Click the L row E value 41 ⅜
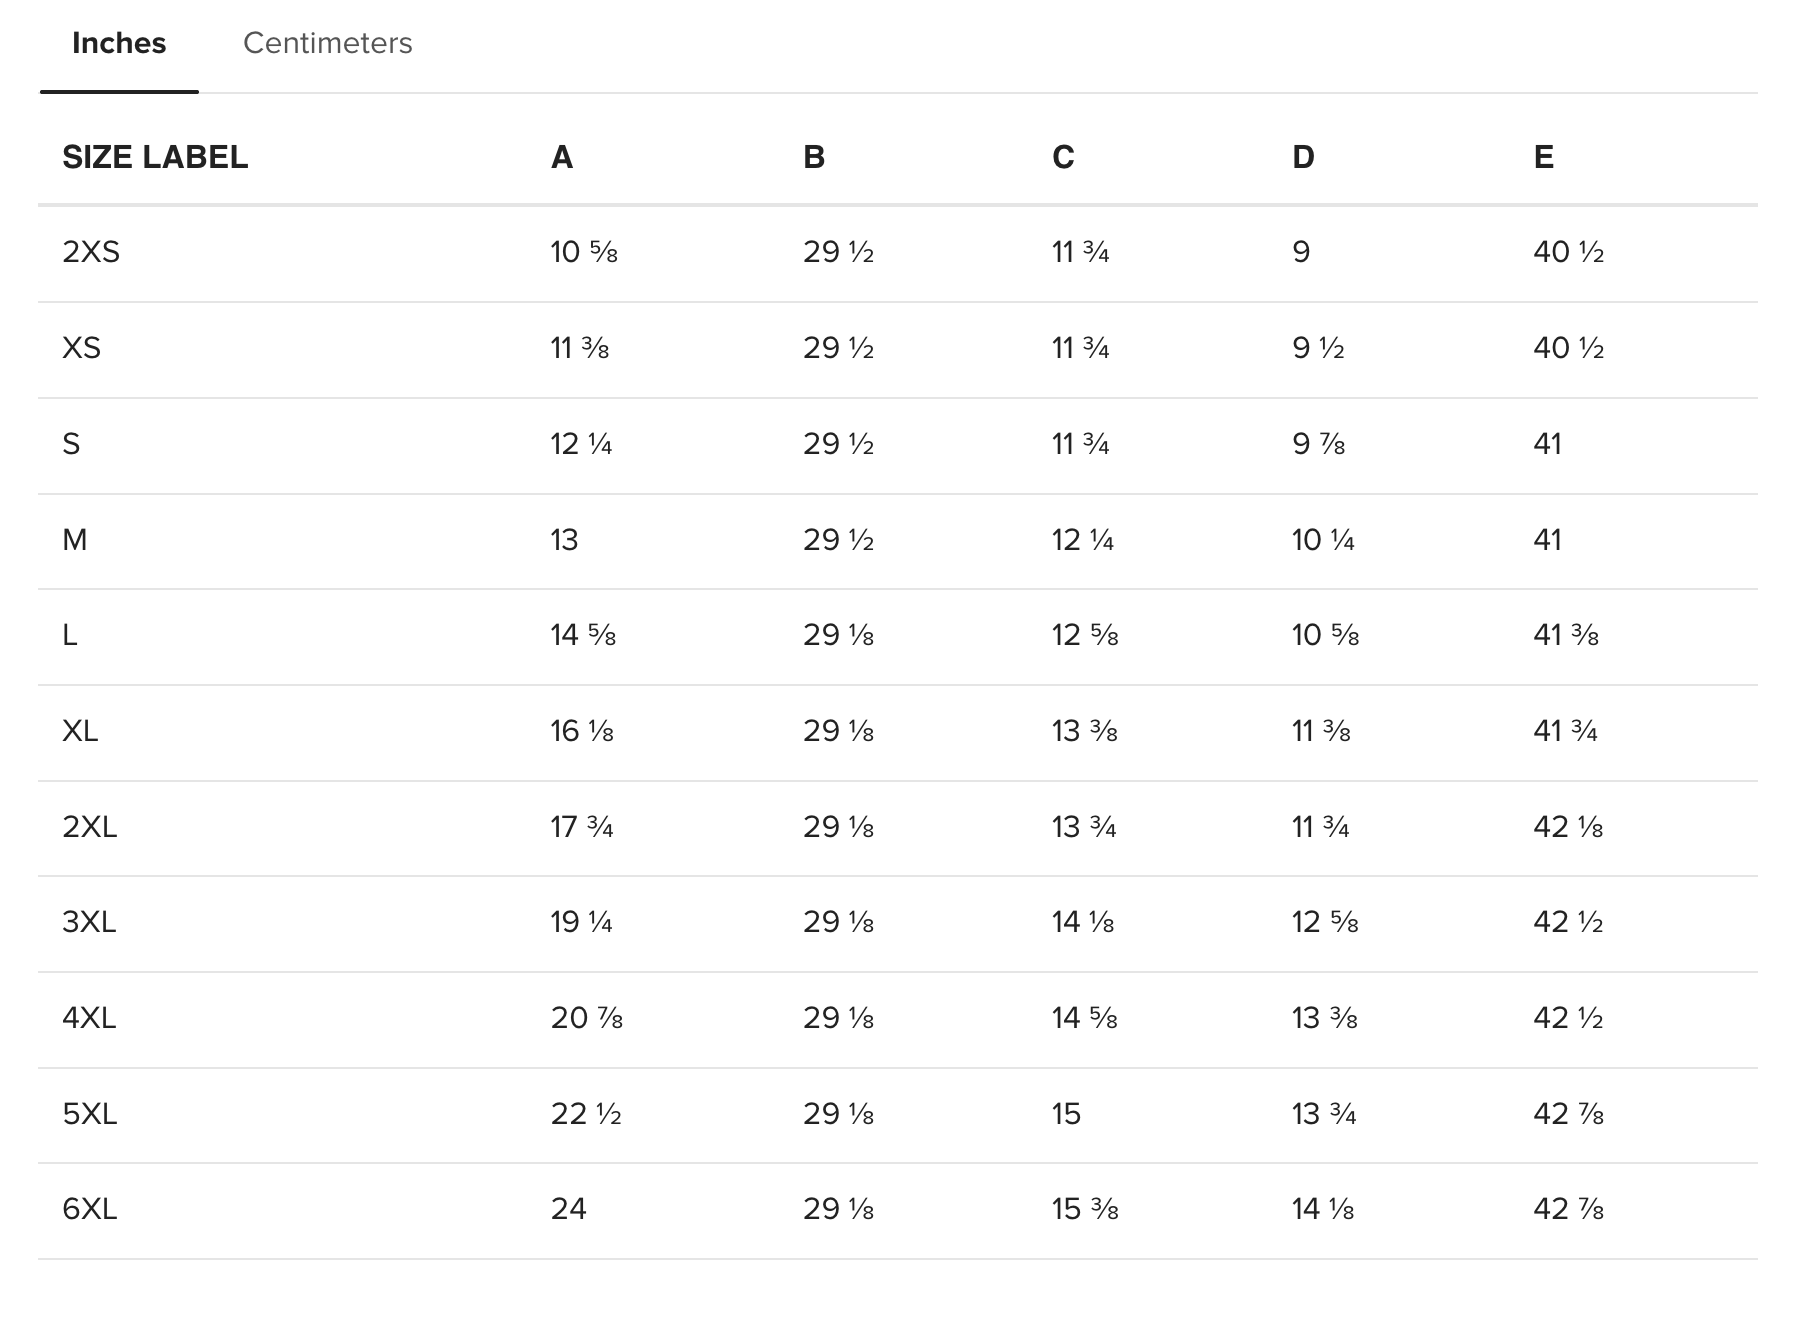 [x=1566, y=635]
